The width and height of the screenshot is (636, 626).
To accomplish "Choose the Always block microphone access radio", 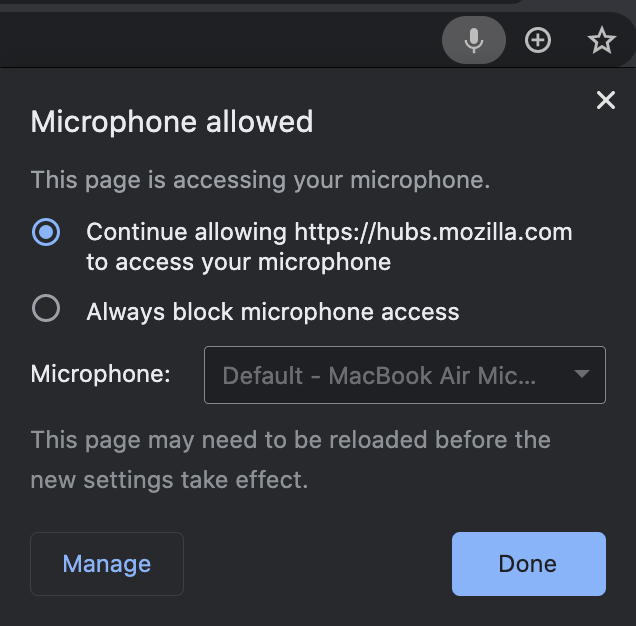I will (46, 309).
